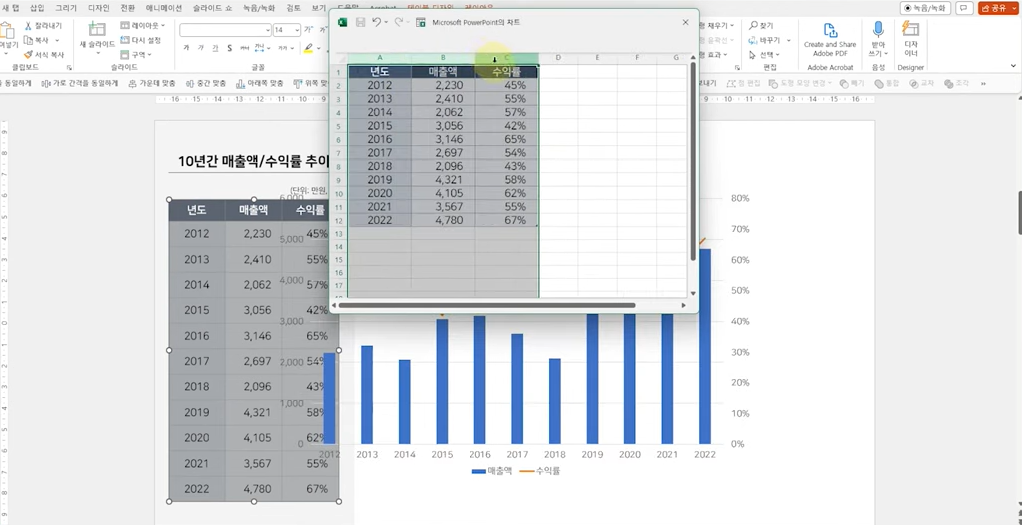
Task: Open the font size 14 dropdown
Action: tap(297, 30)
